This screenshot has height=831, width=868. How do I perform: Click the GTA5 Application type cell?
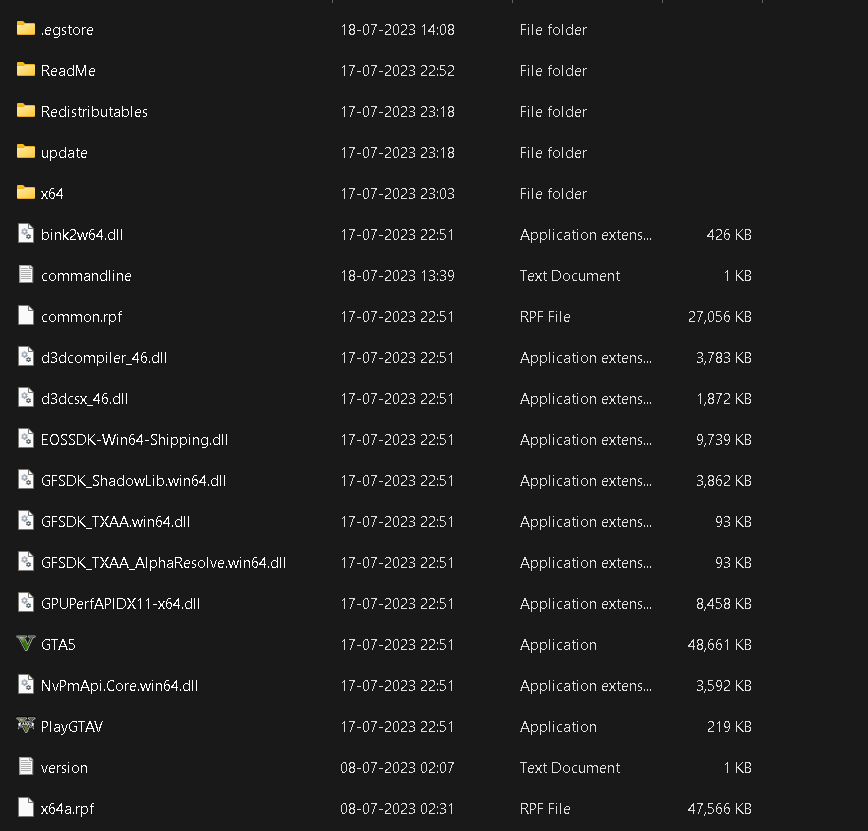click(x=558, y=645)
